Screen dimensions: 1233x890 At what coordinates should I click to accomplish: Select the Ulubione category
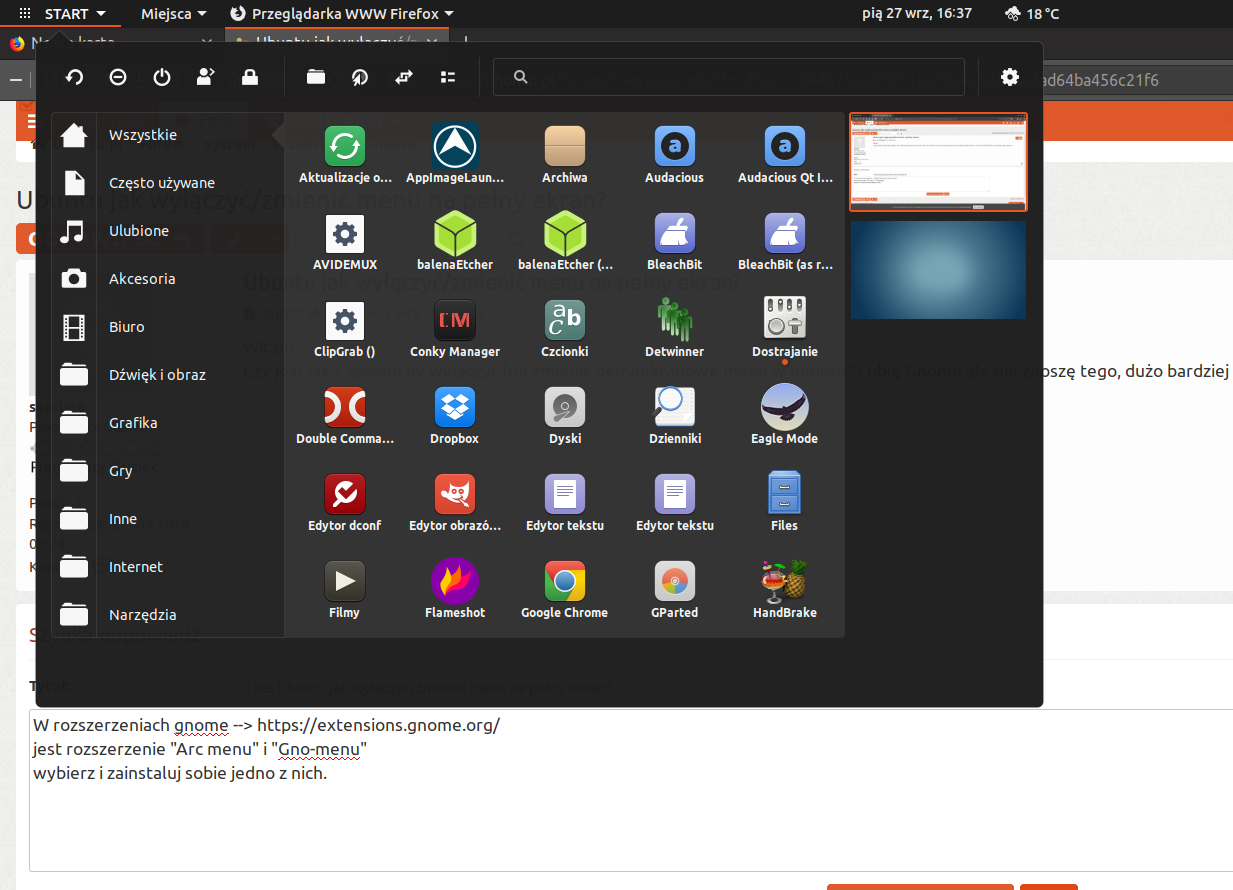pos(168,231)
